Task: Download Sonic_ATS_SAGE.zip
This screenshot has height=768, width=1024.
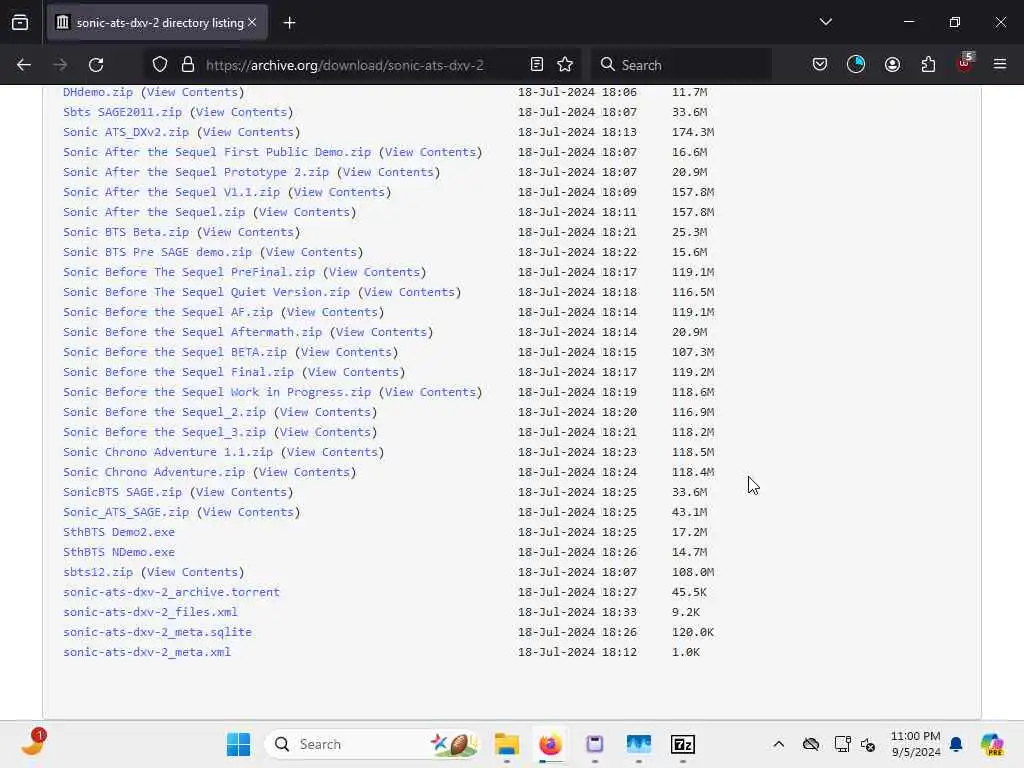Action: click(x=125, y=513)
